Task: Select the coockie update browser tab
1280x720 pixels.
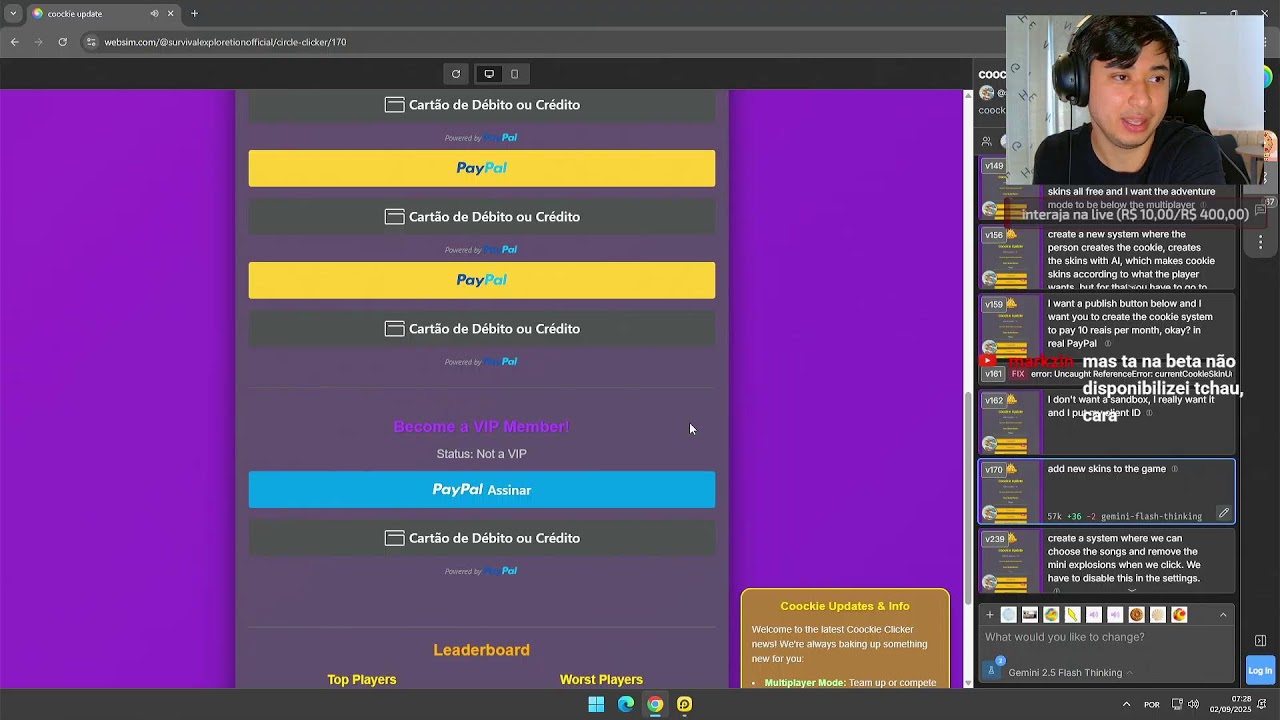Action: 102,14
